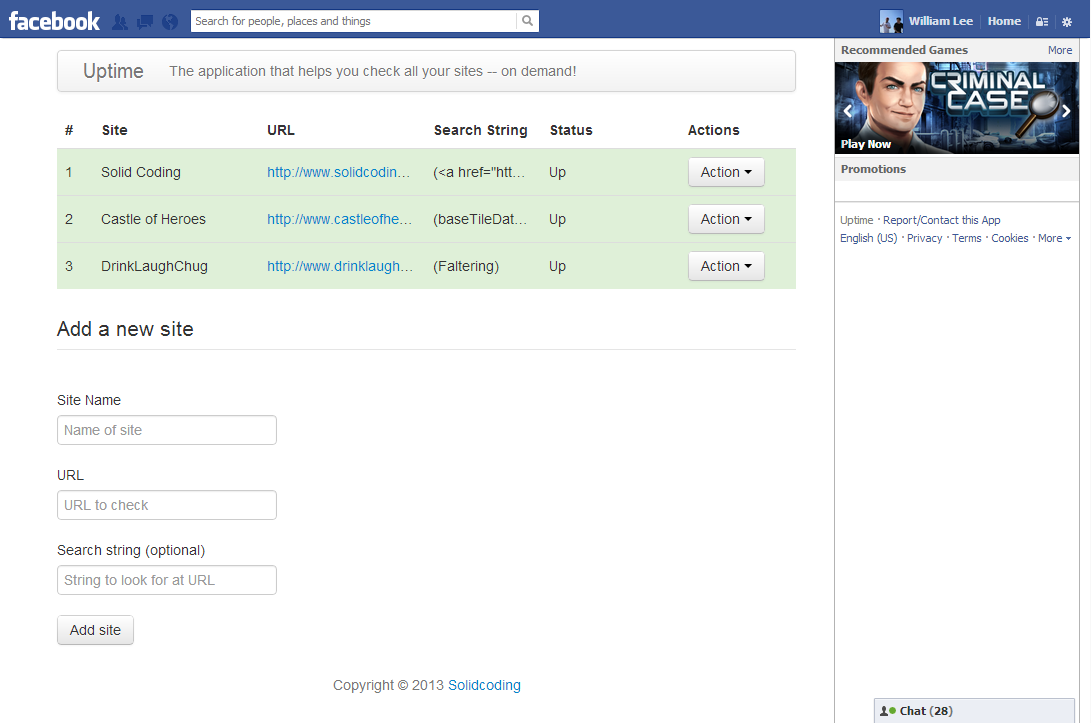The width and height of the screenshot is (1091, 723).
Task: Click Report/Contact this App link
Action: [941, 220]
